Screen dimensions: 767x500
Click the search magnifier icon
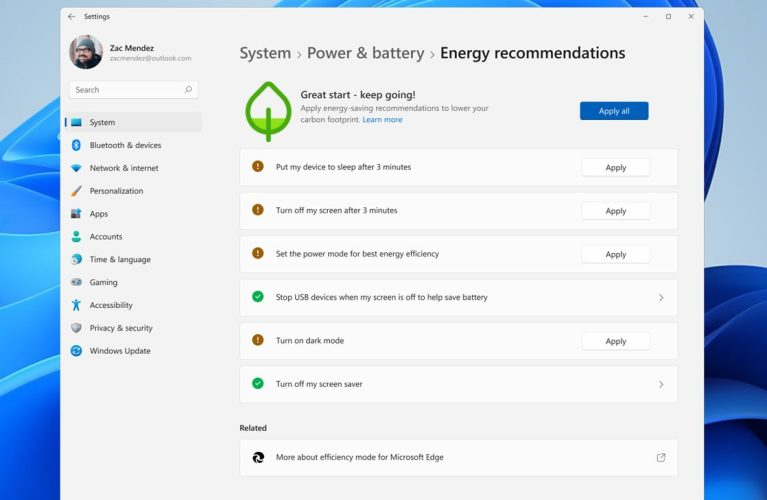(x=188, y=90)
